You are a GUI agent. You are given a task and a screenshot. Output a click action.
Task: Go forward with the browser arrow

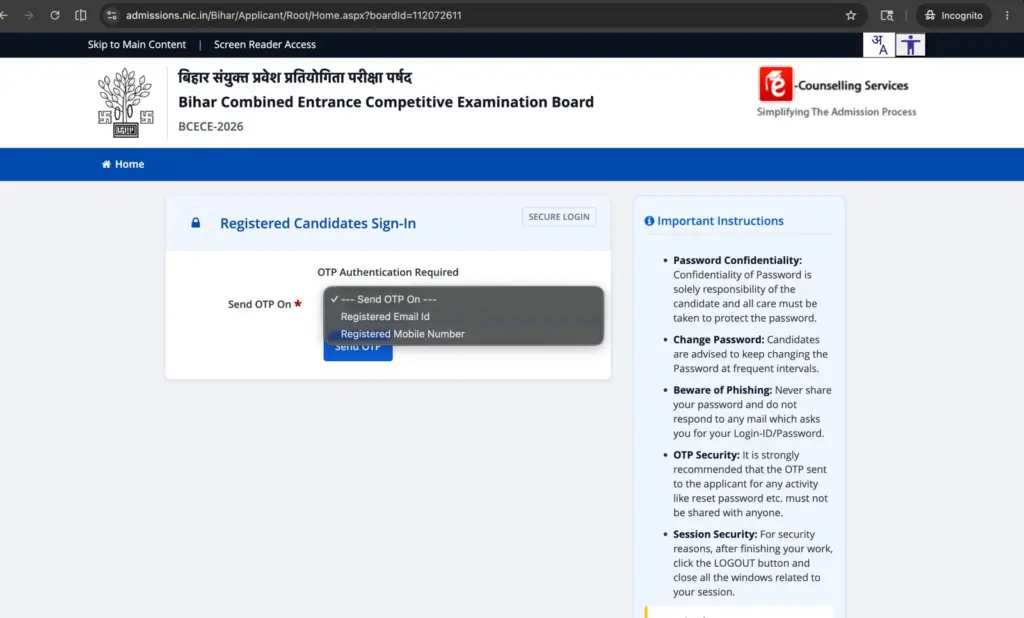(29, 15)
